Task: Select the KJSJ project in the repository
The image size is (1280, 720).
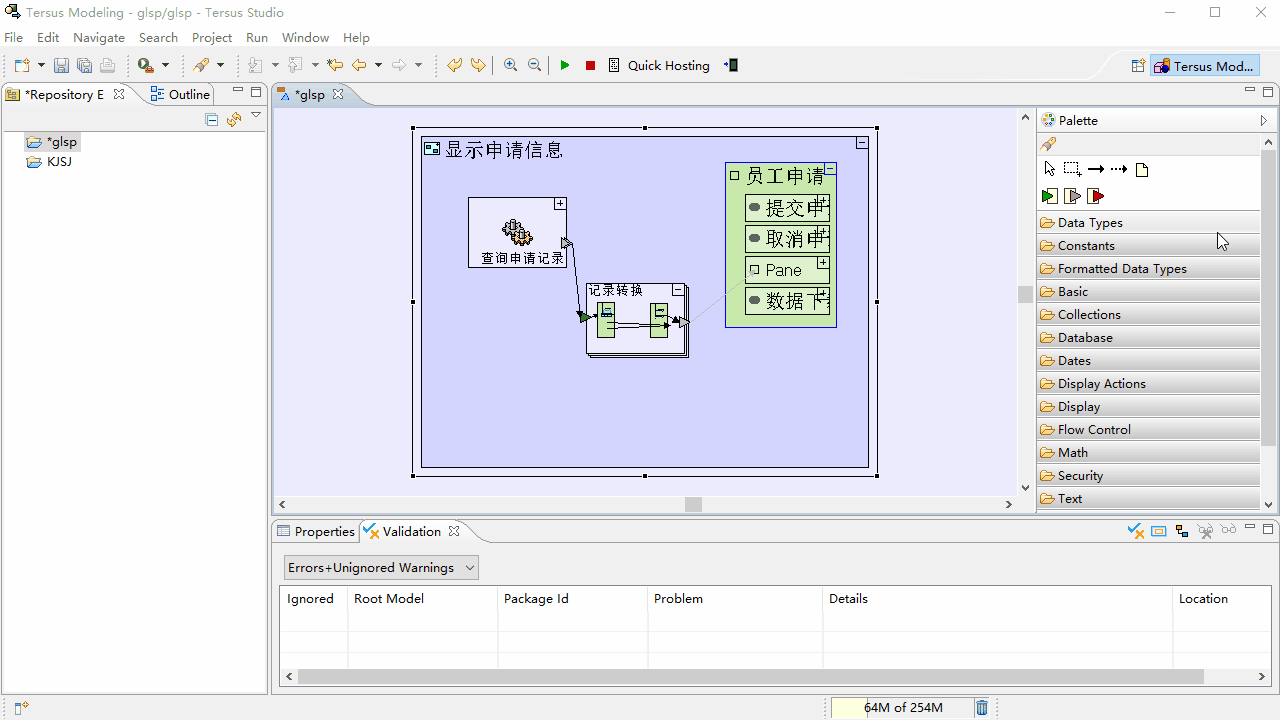Action: (50, 162)
